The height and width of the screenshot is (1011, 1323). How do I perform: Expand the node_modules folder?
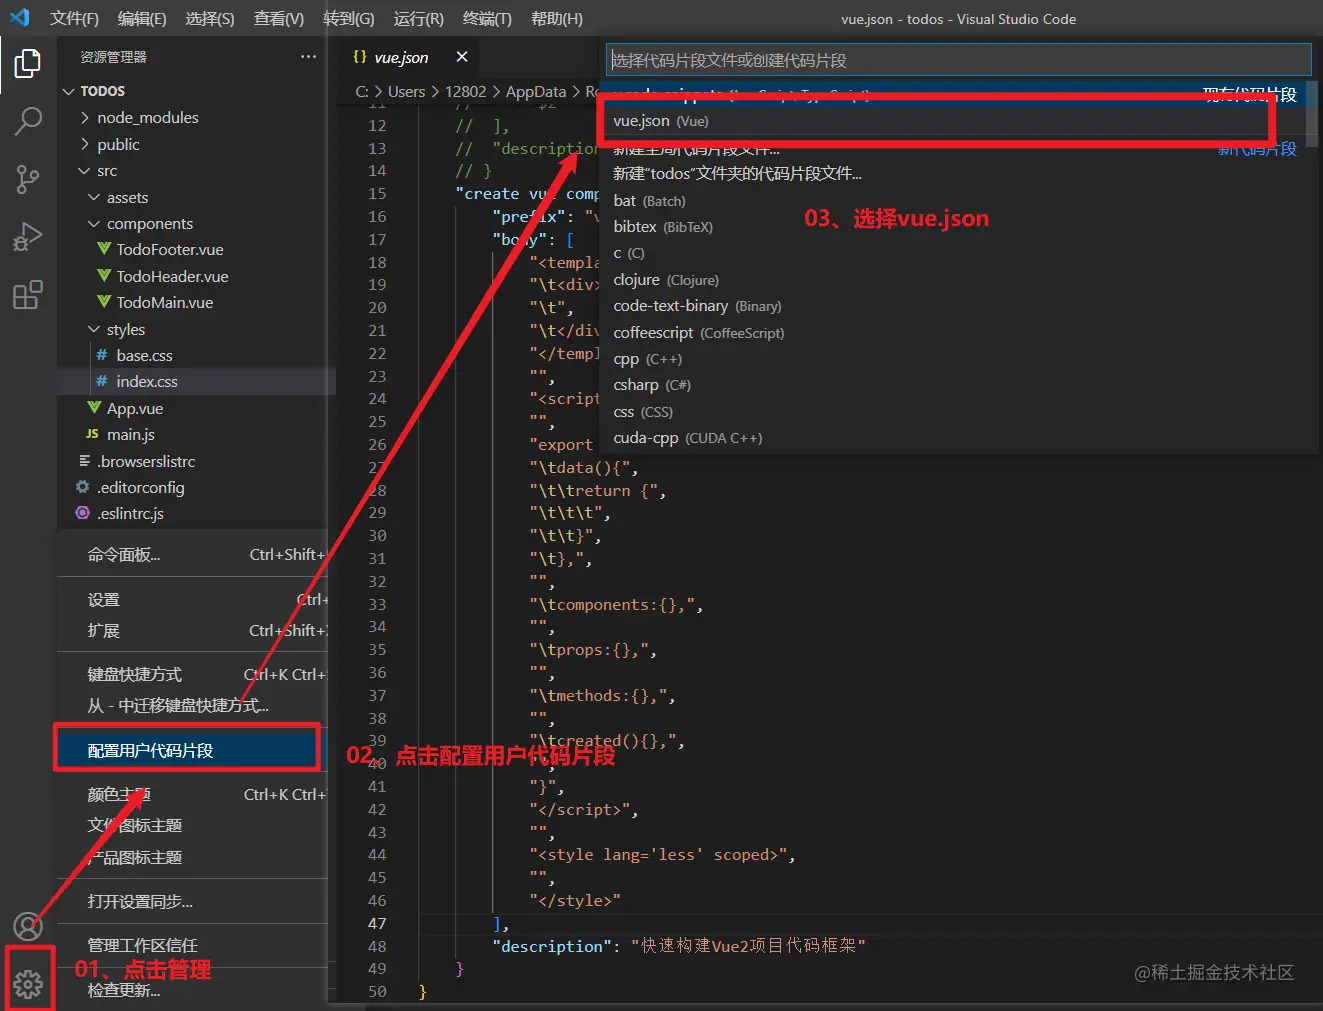pyautogui.click(x=147, y=118)
